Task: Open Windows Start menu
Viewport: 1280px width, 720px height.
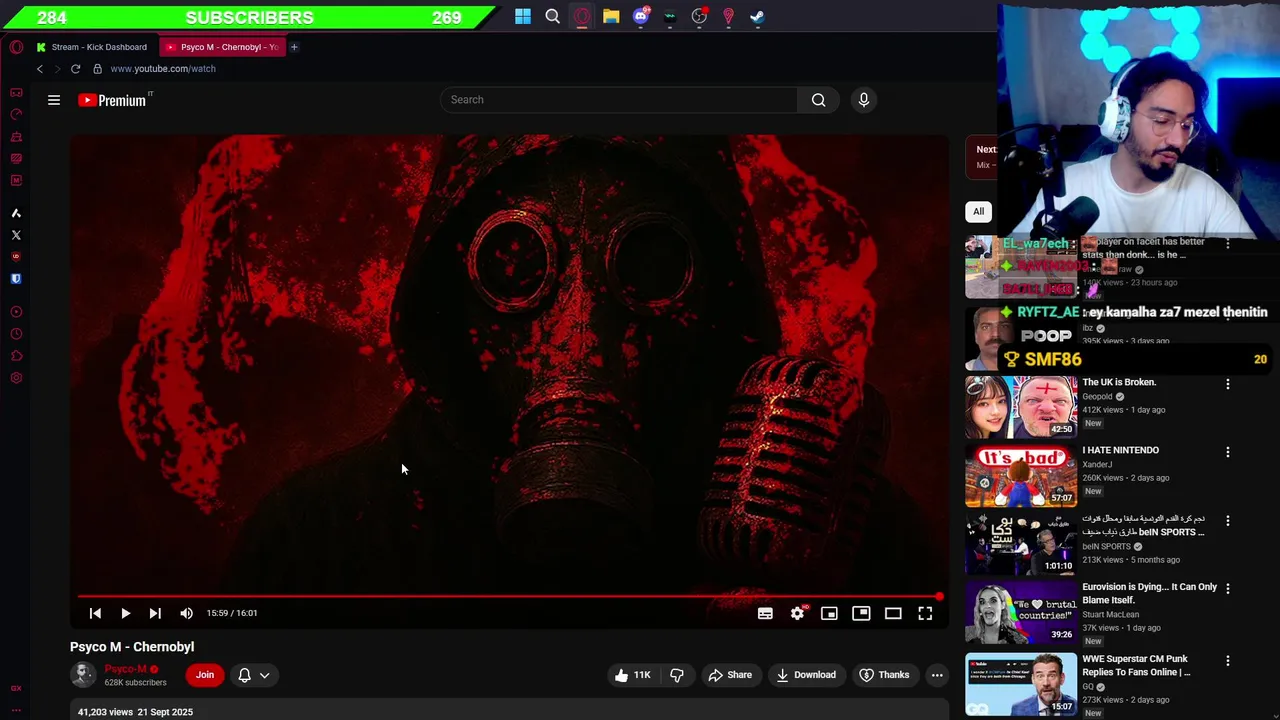Action: (x=523, y=16)
